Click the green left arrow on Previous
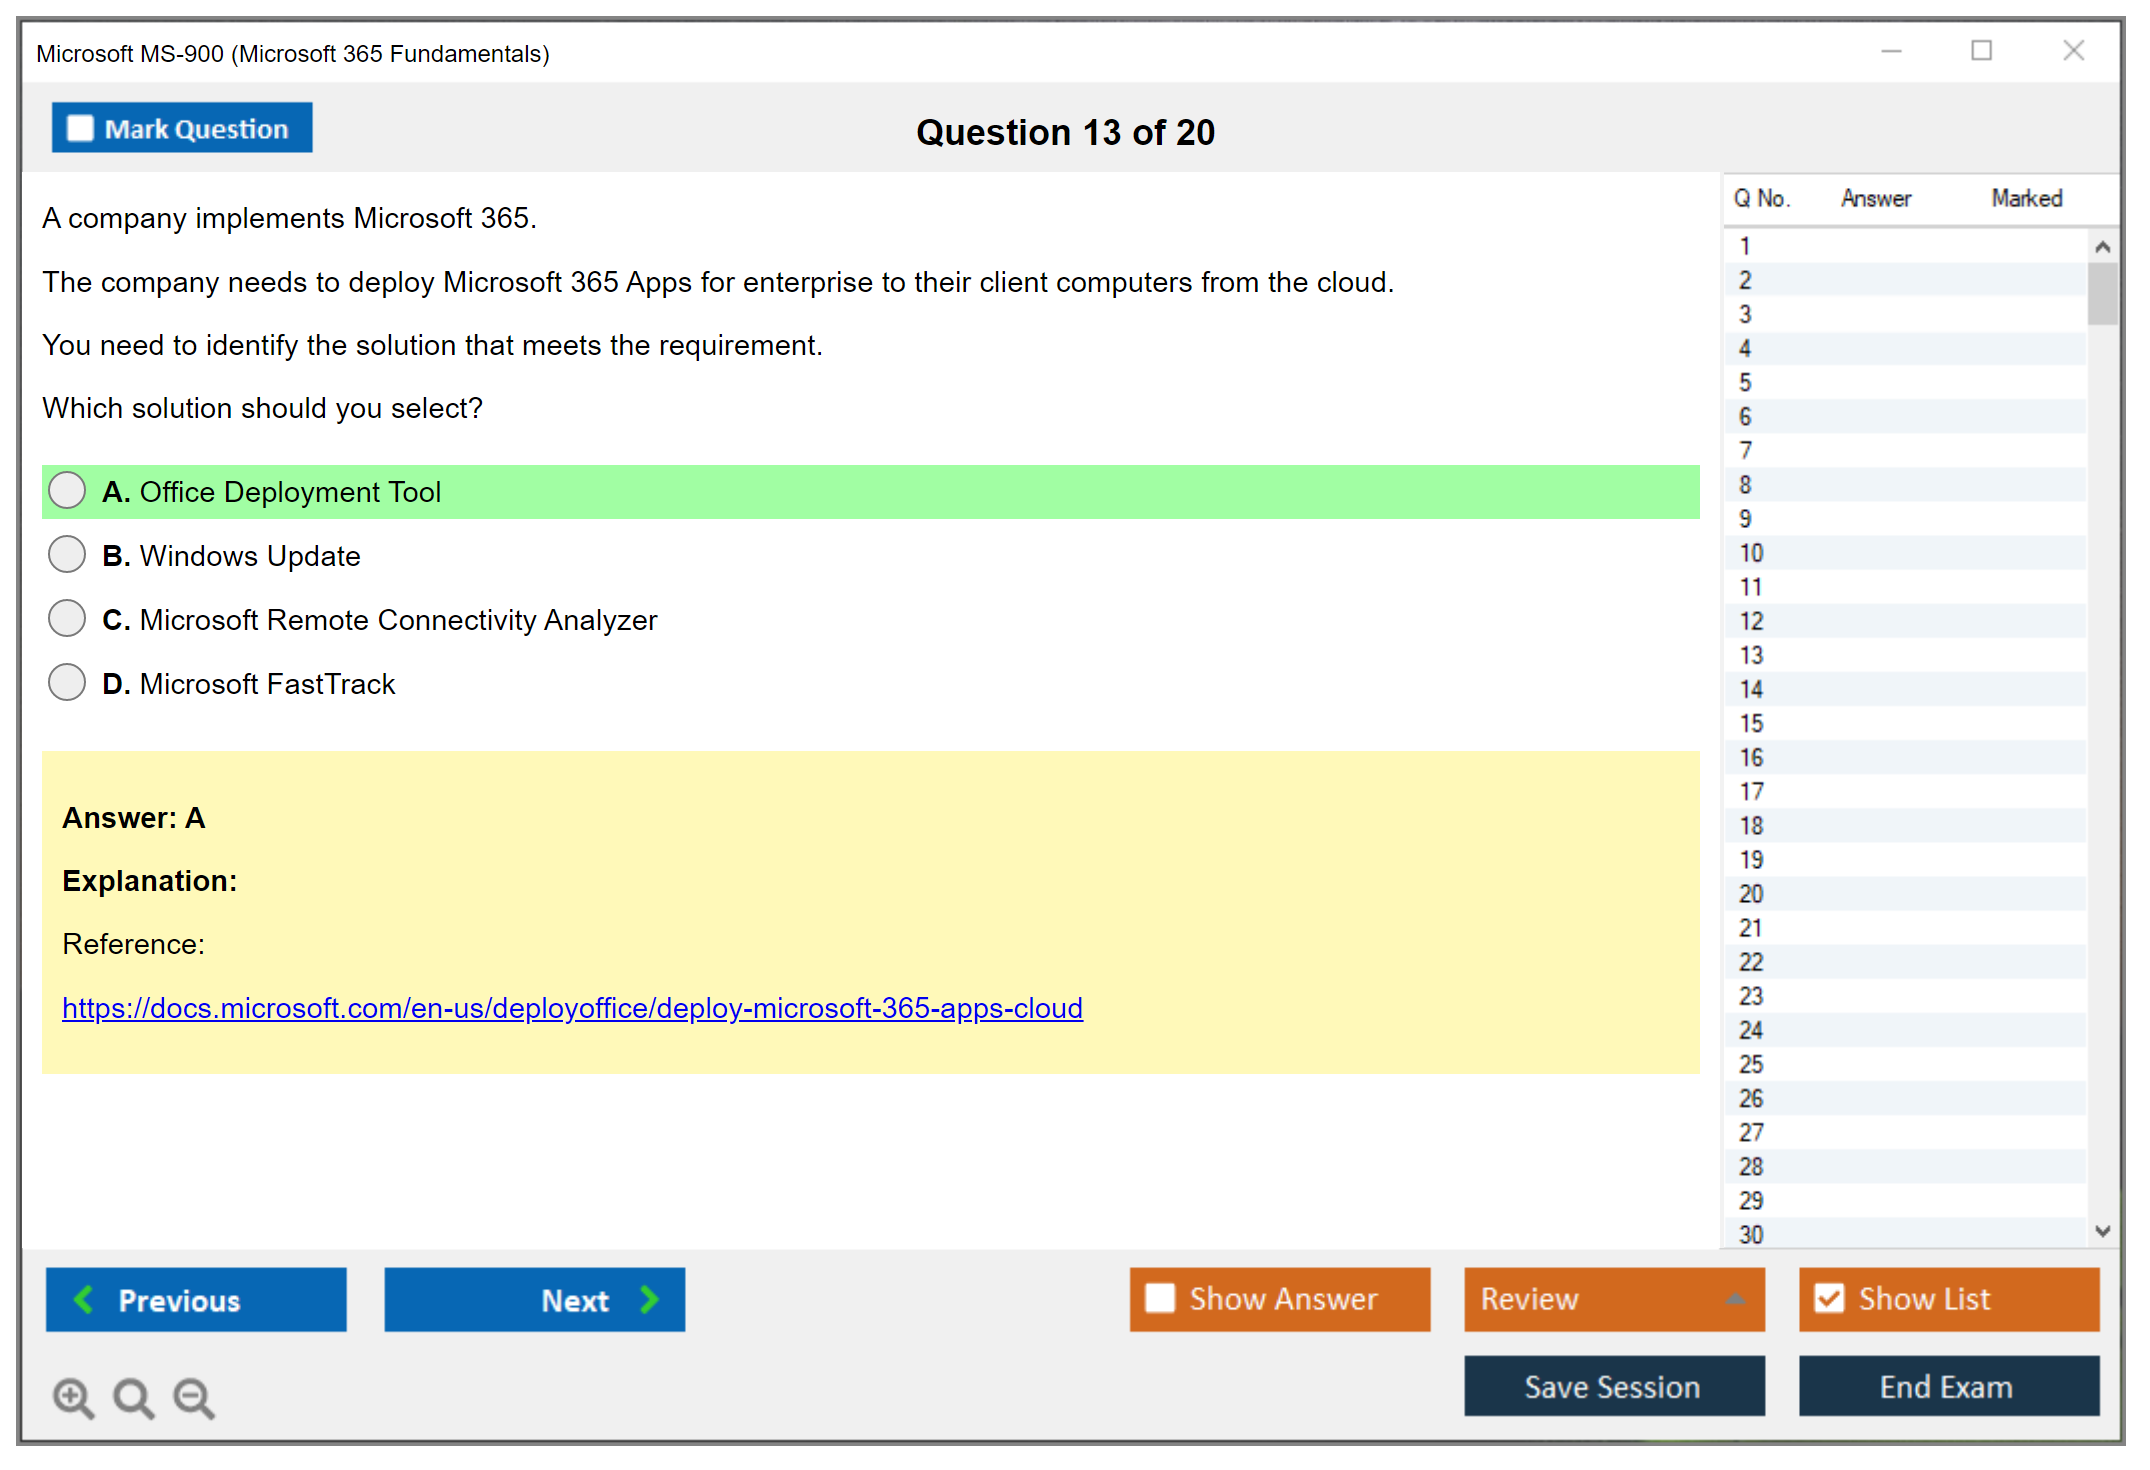2150x1470 pixels. (x=84, y=1299)
